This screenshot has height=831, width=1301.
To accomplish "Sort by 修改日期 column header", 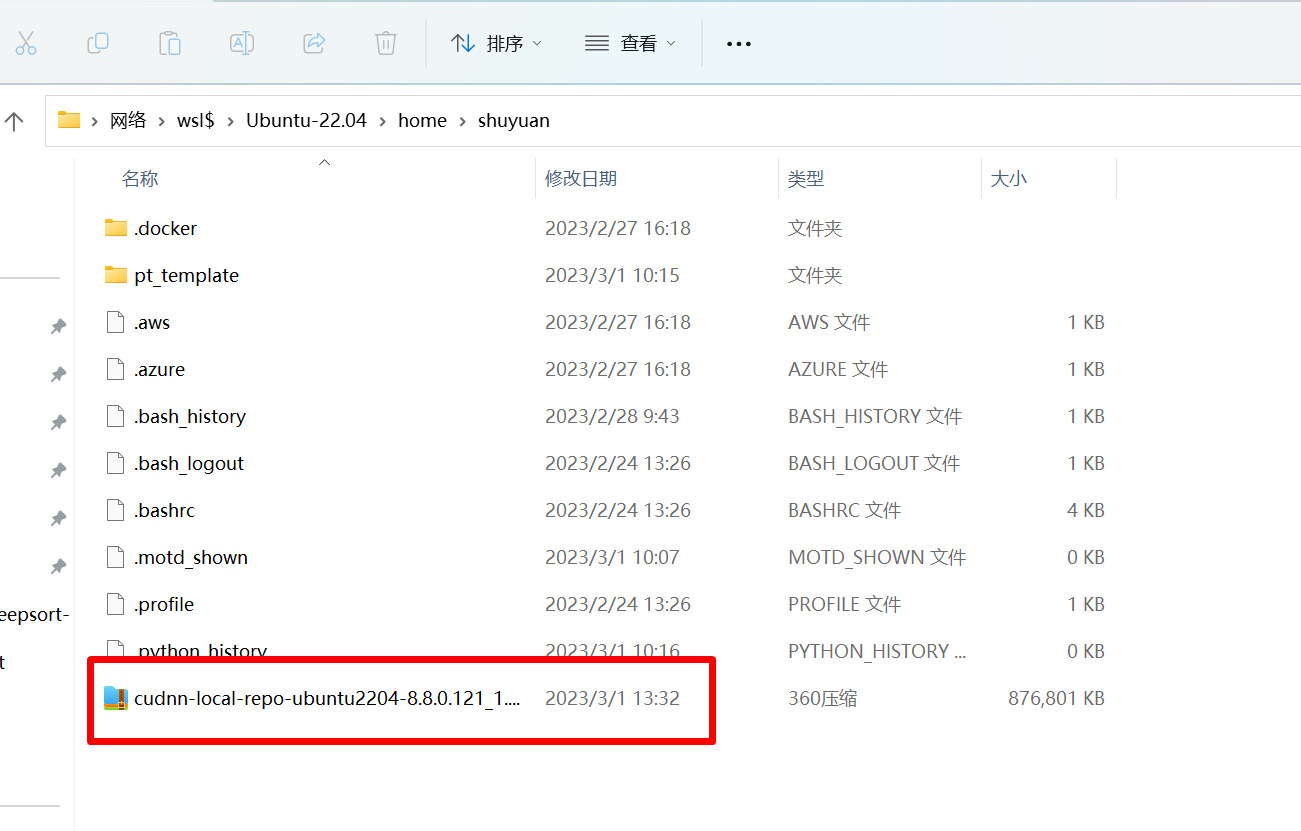I will coord(581,179).
